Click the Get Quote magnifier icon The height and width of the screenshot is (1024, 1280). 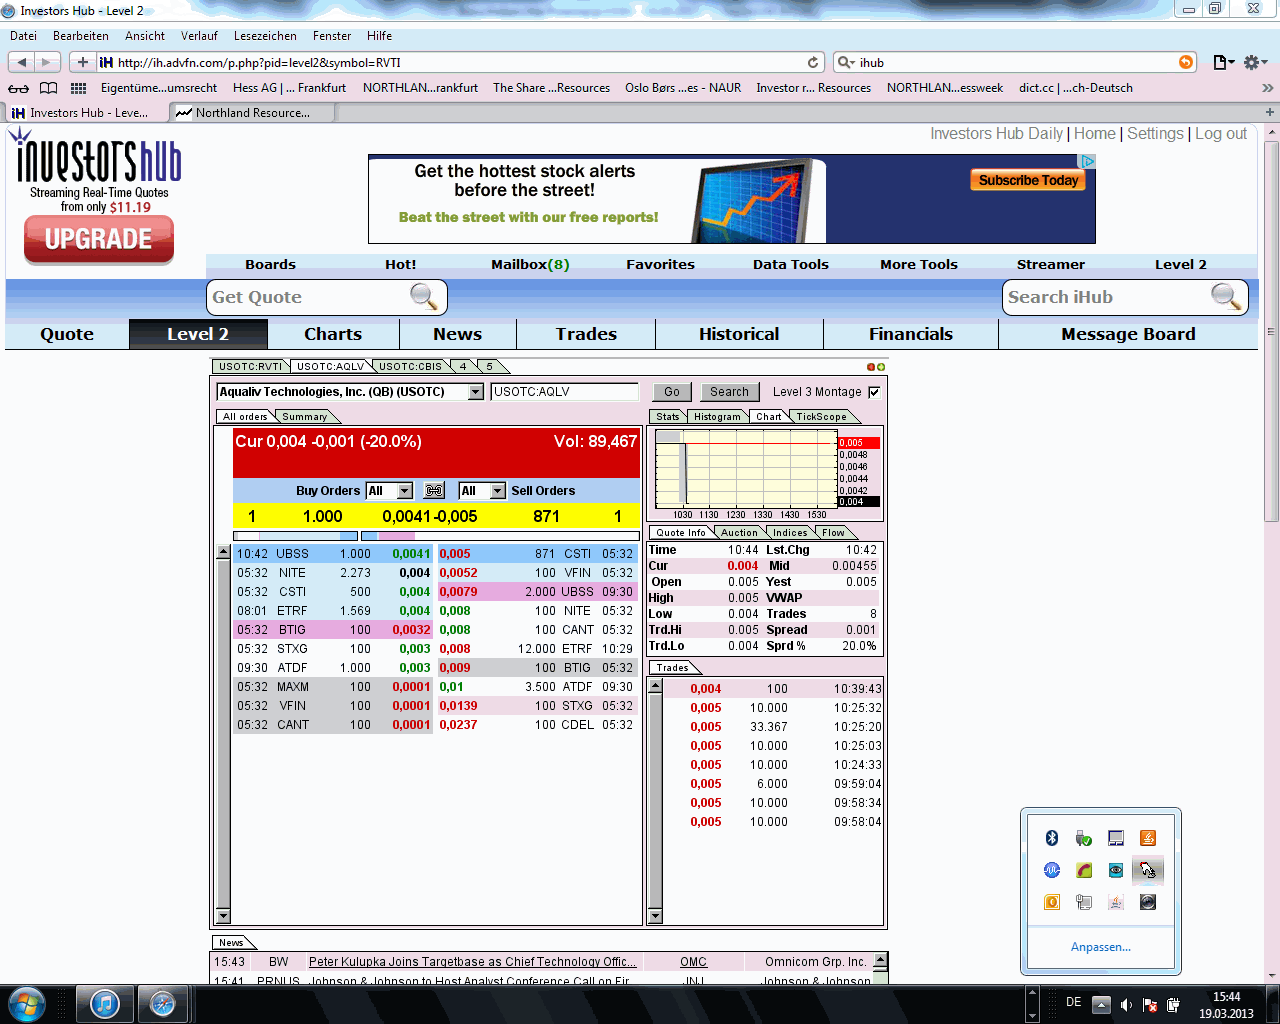424,296
